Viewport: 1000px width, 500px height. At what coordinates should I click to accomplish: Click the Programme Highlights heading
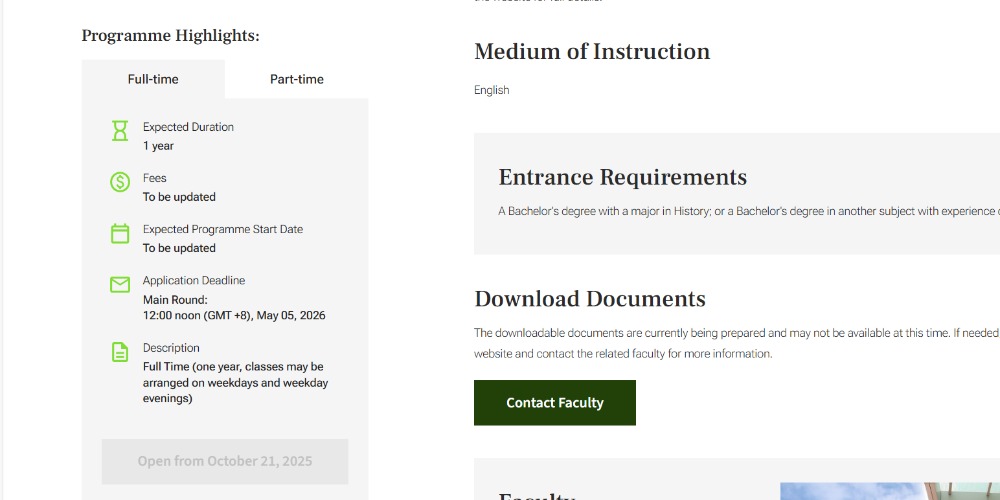(x=170, y=36)
